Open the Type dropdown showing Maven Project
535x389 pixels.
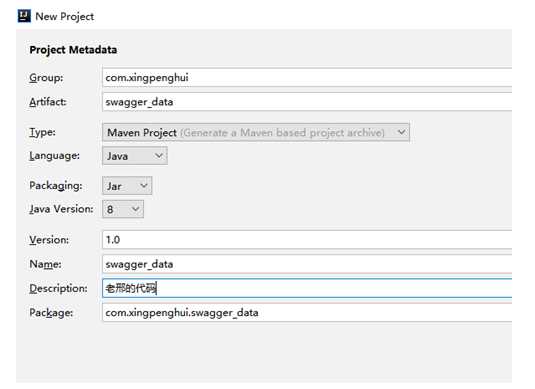[256, 132]
